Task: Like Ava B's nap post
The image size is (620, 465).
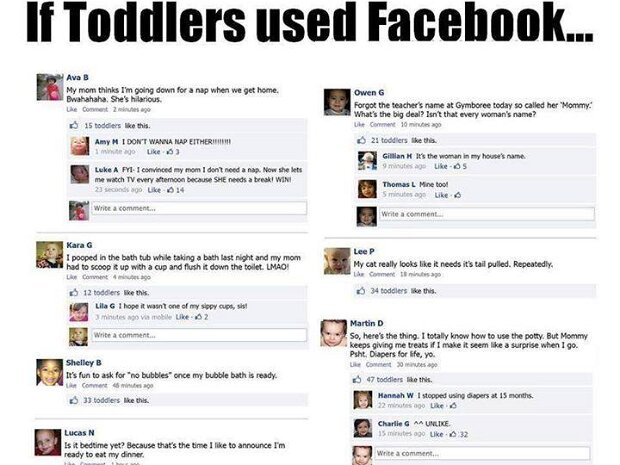Action: [72, 110]
